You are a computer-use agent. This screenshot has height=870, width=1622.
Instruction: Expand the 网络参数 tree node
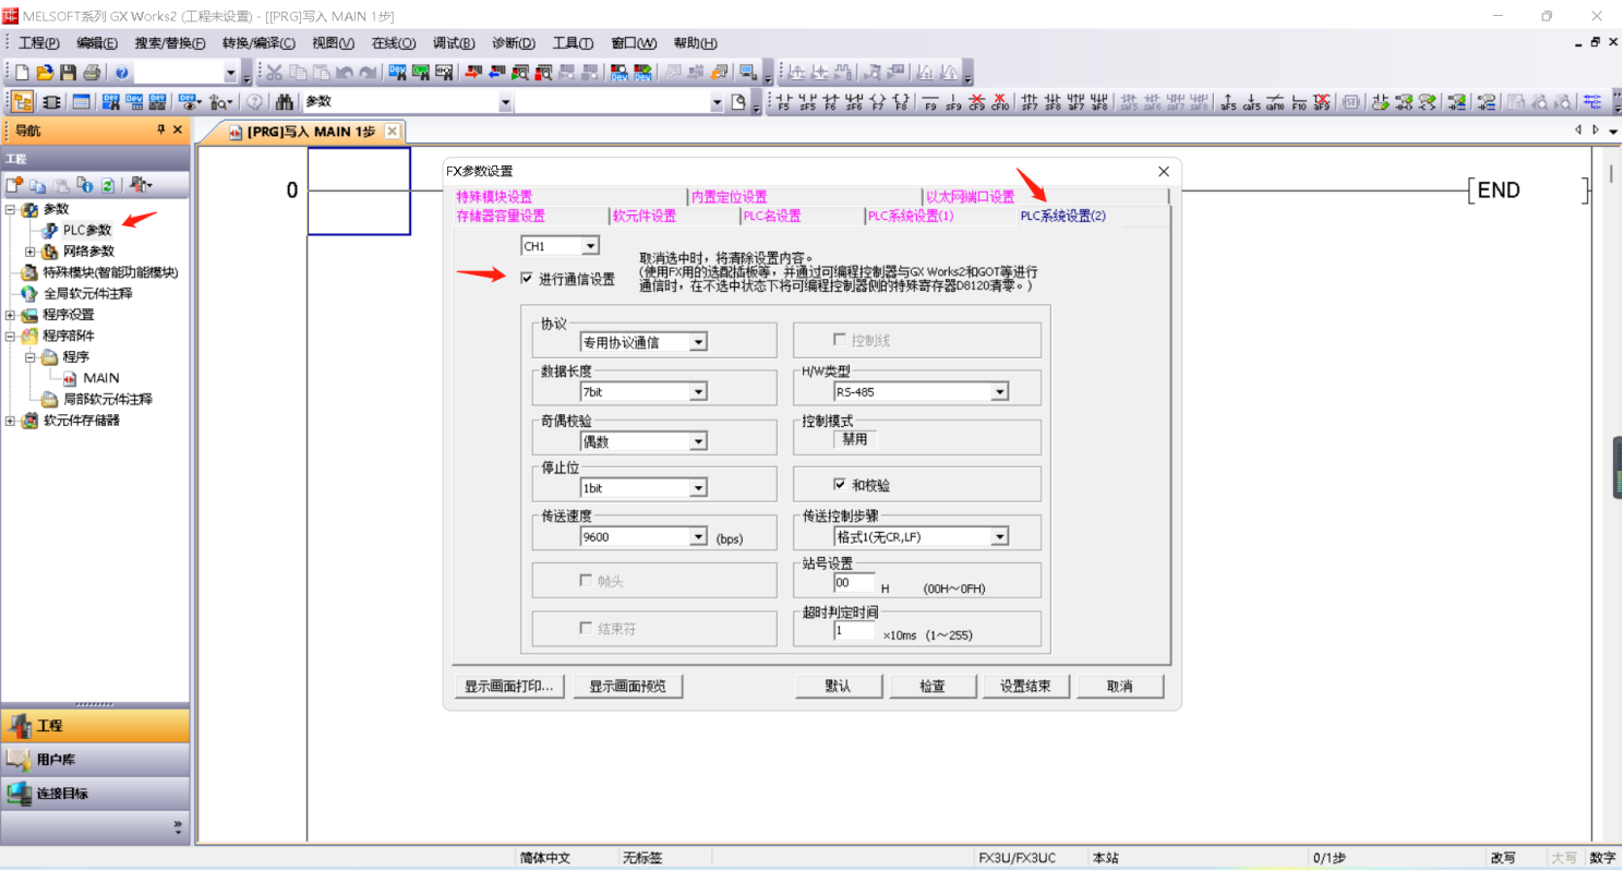point(30,251)
